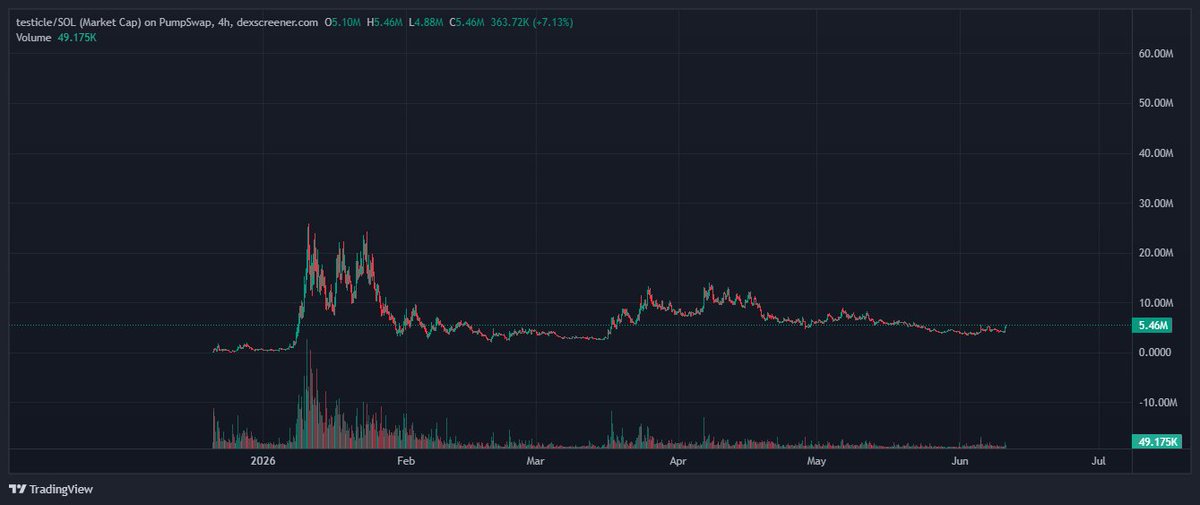Click the 0.0000 price axis label
1200x505 pixels.
[1155, 352]
